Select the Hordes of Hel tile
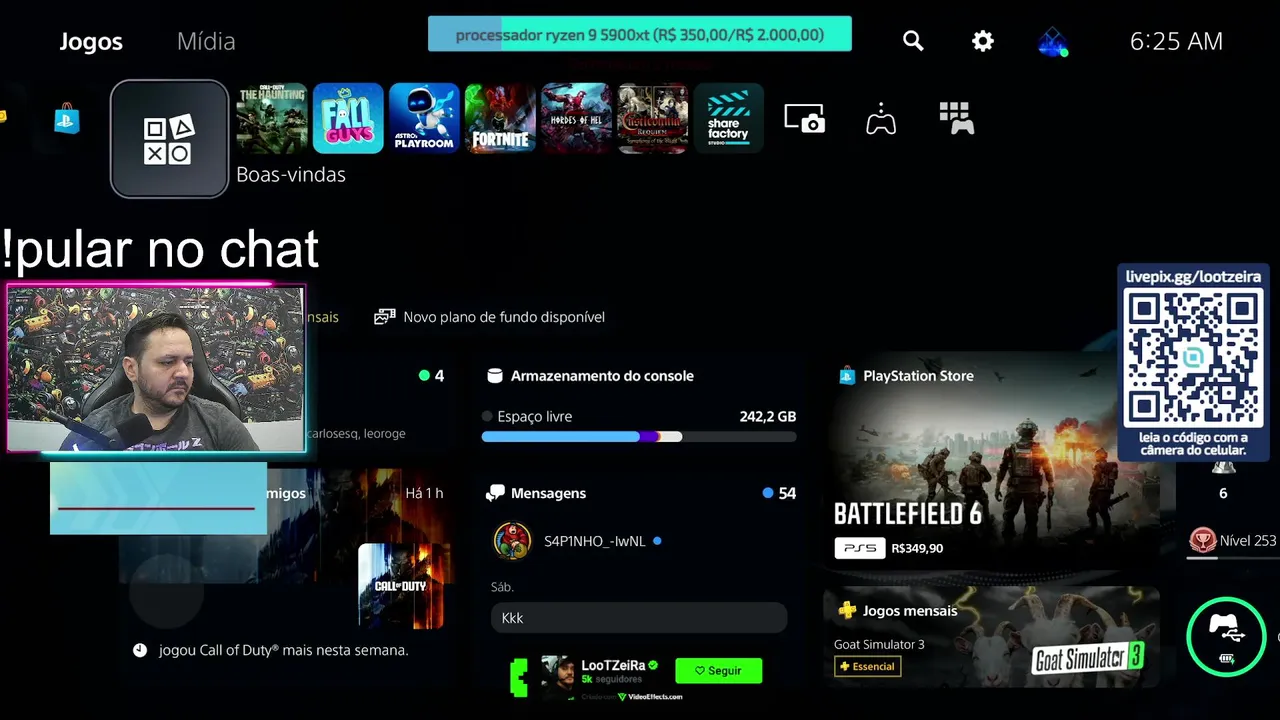1280x720 pixels. point(576,119)
